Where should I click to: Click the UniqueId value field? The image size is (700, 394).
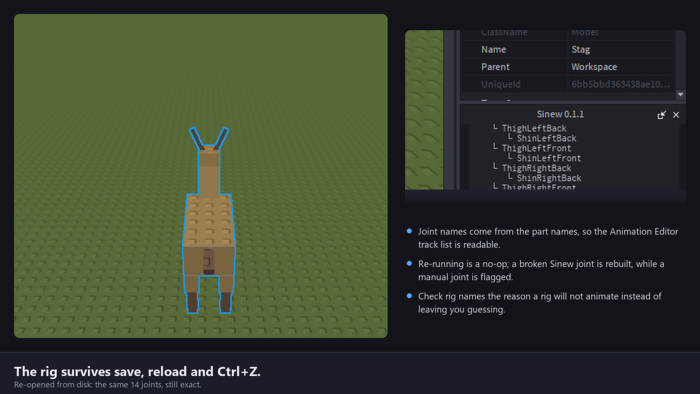pyautogui.click(x=622, y=84)
